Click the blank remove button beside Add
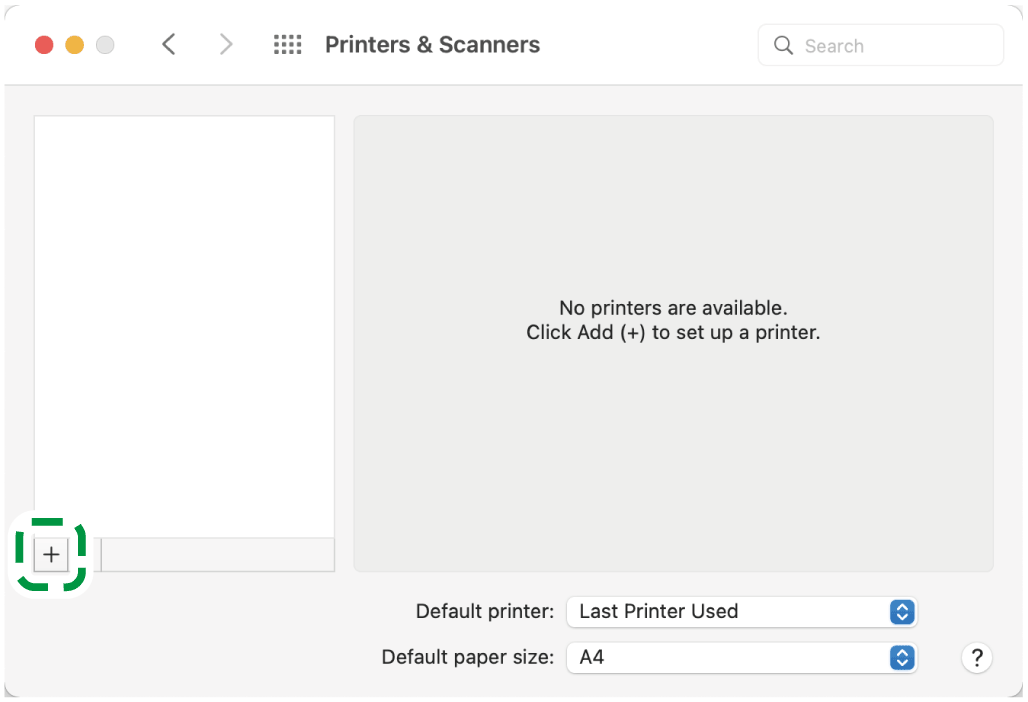 [x=85, y=555]
